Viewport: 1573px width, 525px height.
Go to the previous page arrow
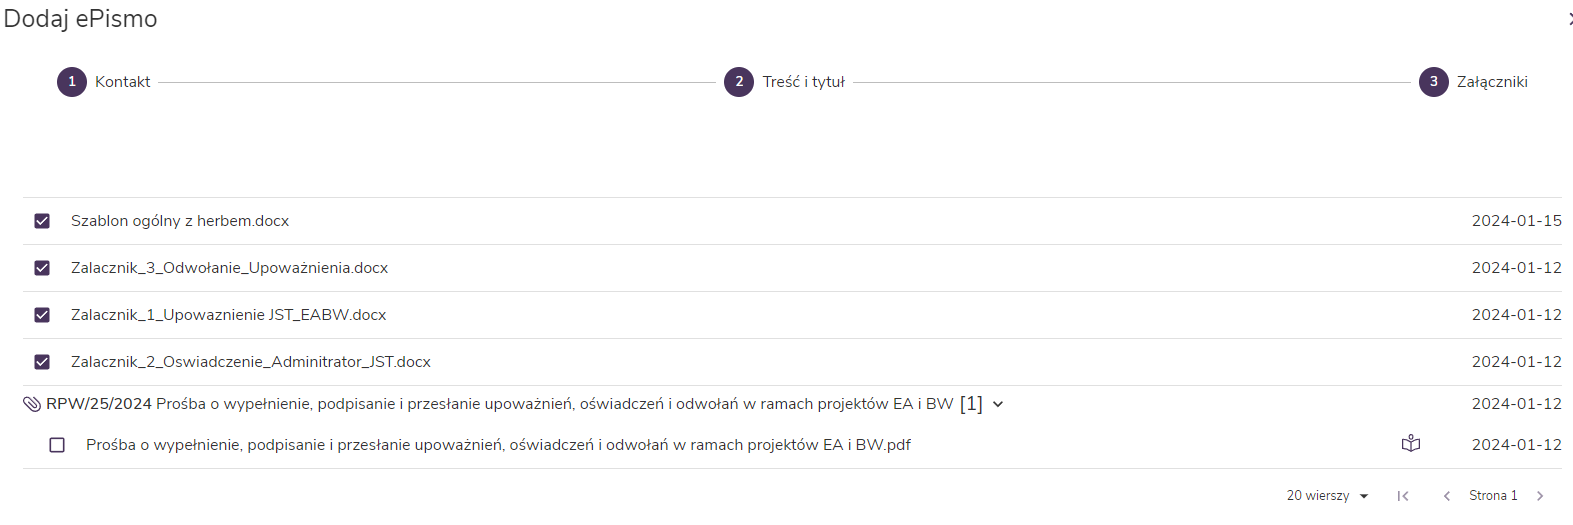[x=1446, y=496]
